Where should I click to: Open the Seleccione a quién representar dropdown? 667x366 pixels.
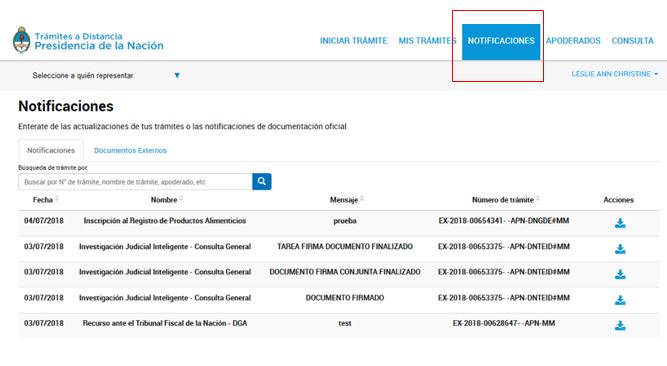point(106,75)
